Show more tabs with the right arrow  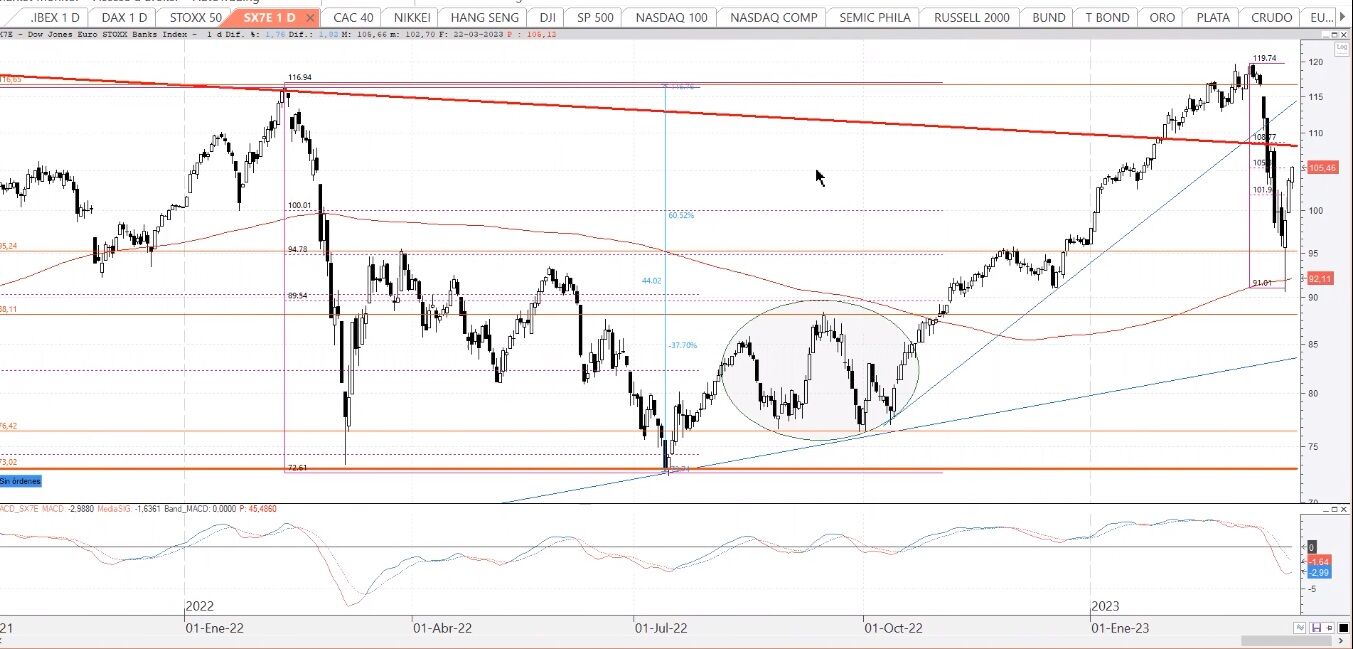[1342, 17]
